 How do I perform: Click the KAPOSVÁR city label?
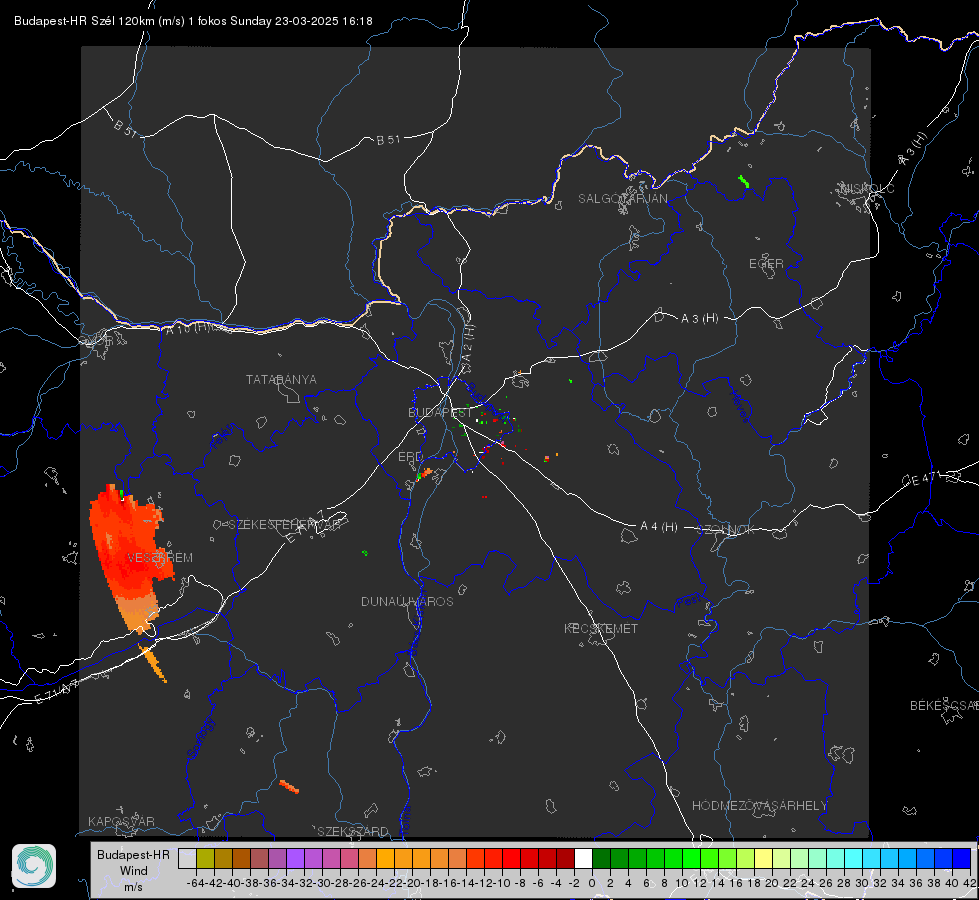[121, 821]
